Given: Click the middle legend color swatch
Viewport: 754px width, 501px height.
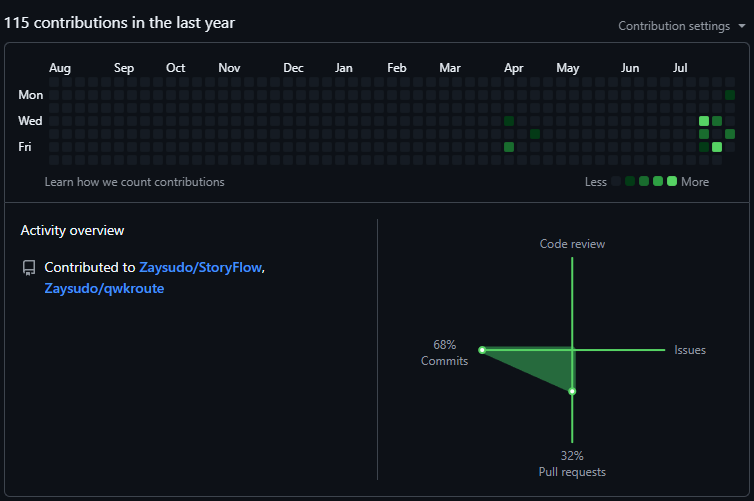Looking at the screenshot, I should (x=644, y=181).
